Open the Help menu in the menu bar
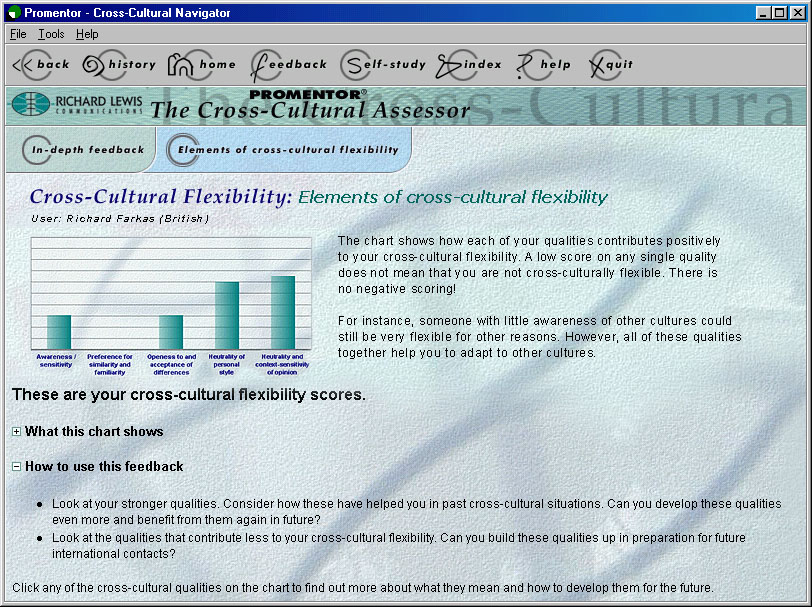Viewport: 812px width, 607px height. [x=87, y=34]
